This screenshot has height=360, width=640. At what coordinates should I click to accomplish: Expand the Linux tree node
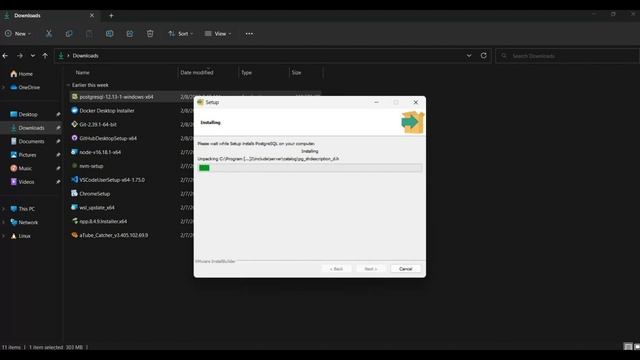click(4, 236)
